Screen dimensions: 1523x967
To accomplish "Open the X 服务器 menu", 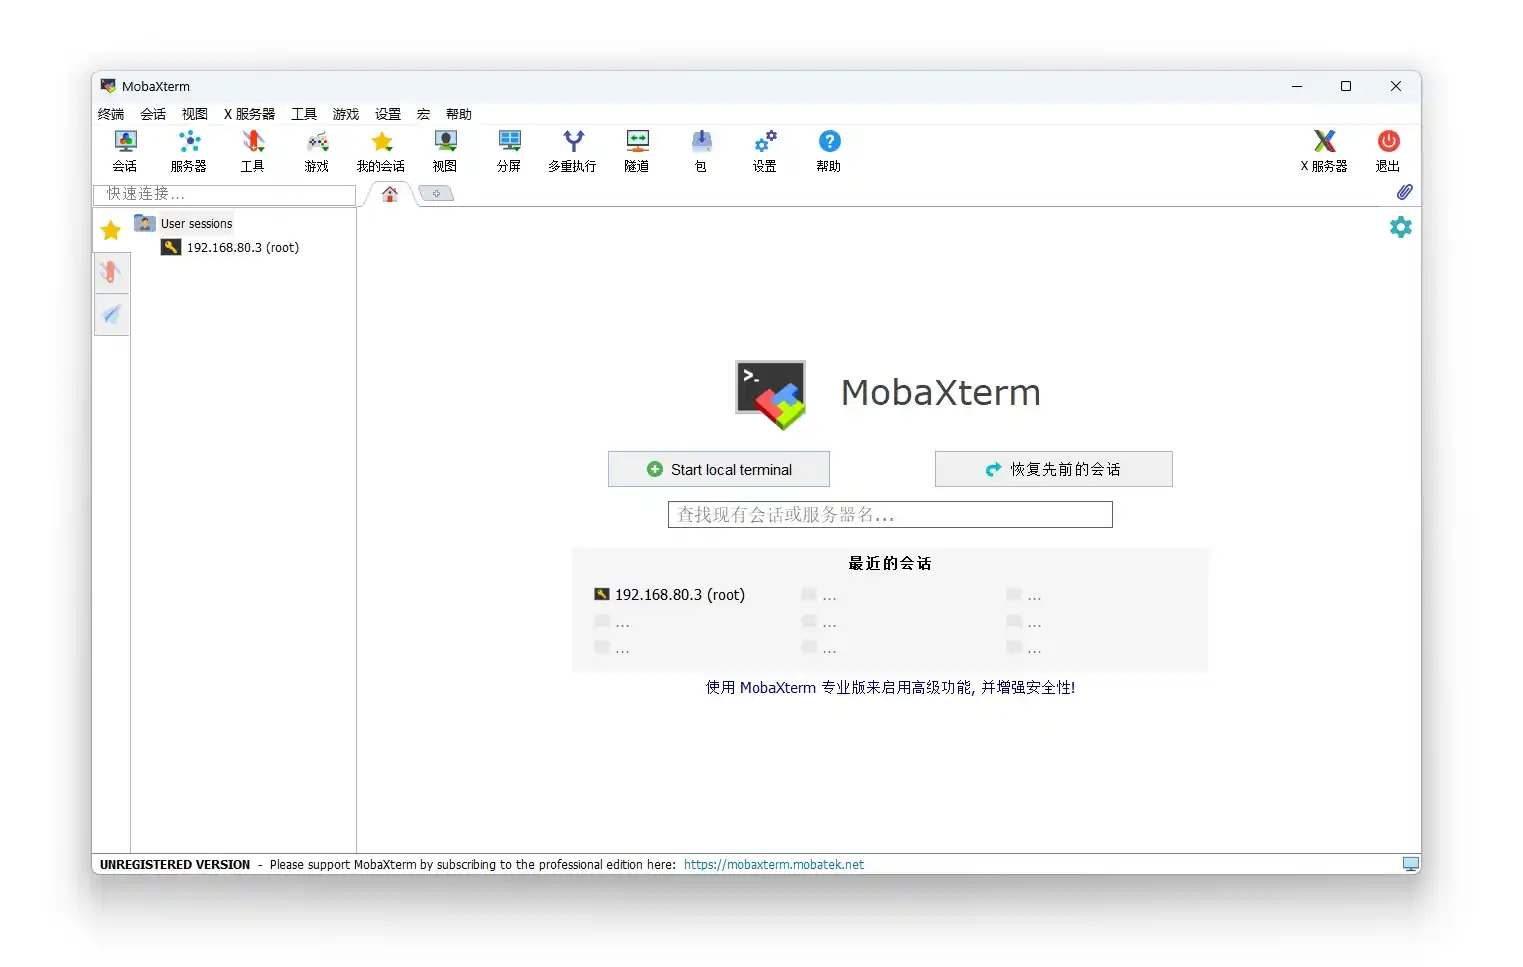I will pyautogui.click(x=250, y=114).
